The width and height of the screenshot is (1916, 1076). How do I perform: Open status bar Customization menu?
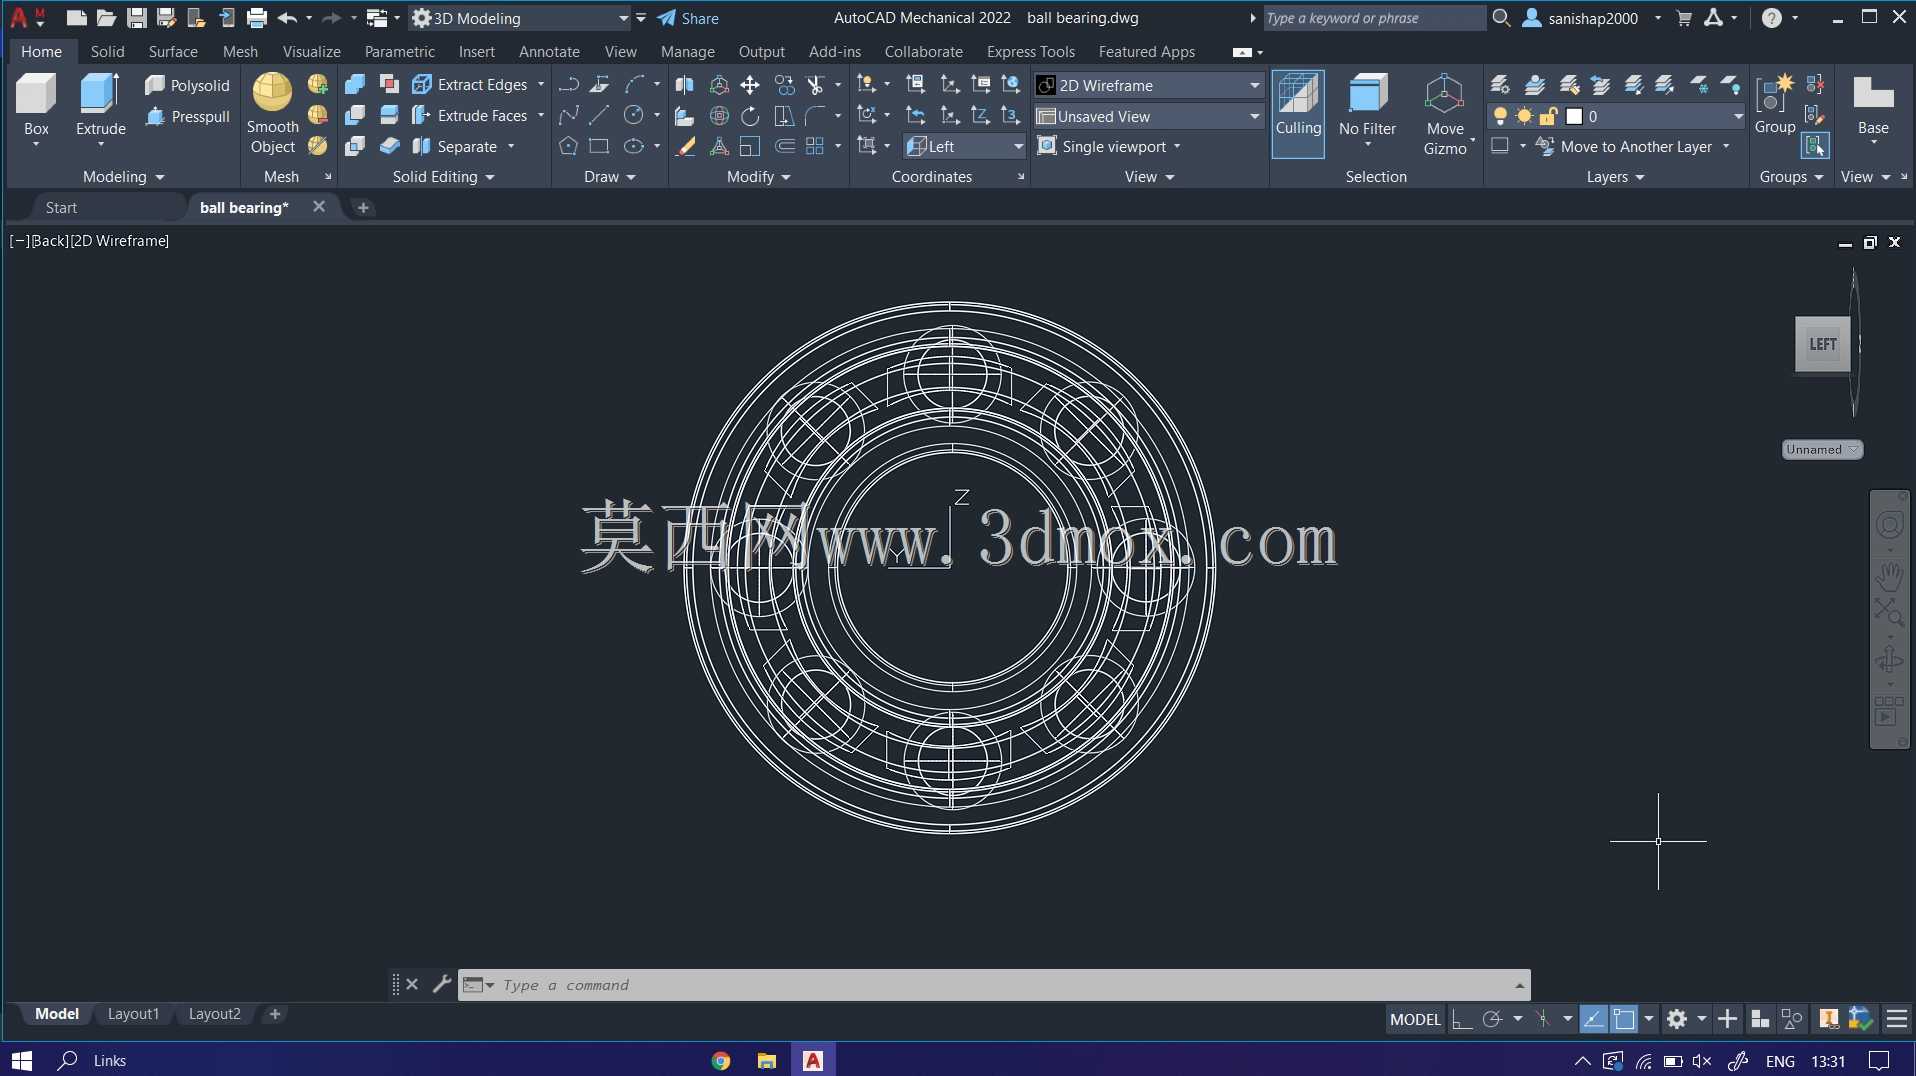coord(1896,1019)
